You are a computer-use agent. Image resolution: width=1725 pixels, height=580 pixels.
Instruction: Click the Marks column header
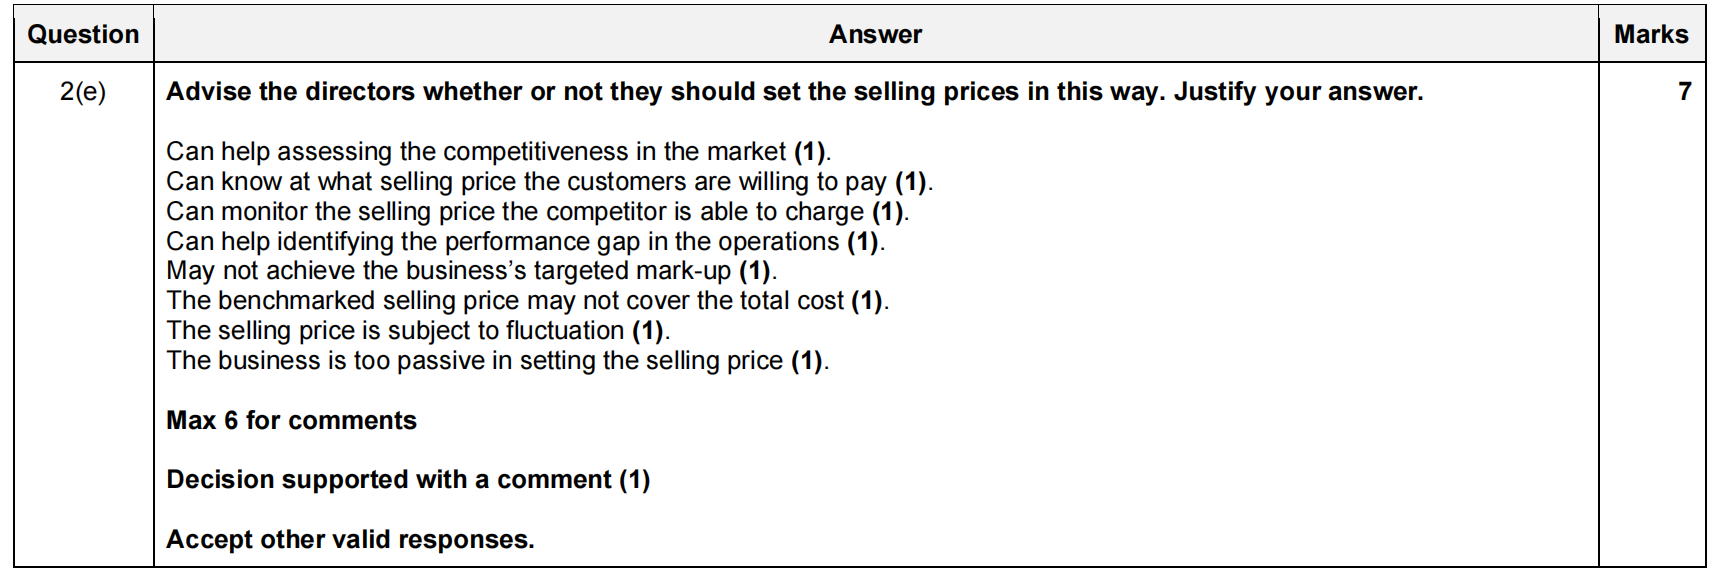[1651, 34]
